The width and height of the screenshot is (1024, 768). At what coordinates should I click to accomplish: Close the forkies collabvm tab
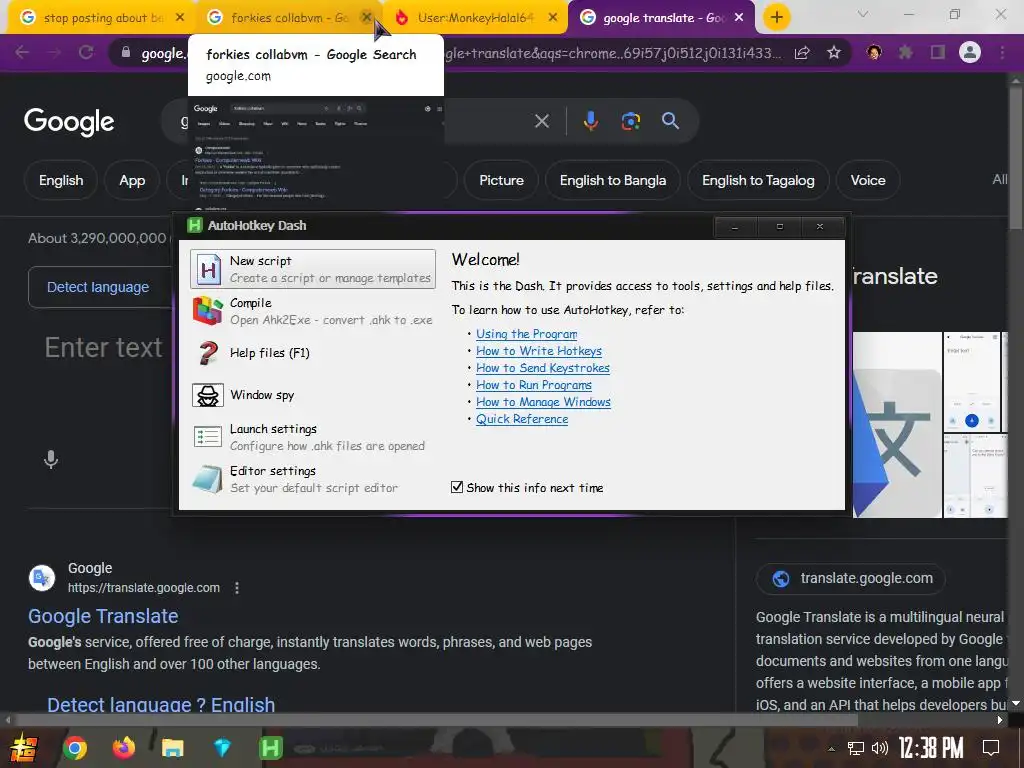(x=367, y=18)
